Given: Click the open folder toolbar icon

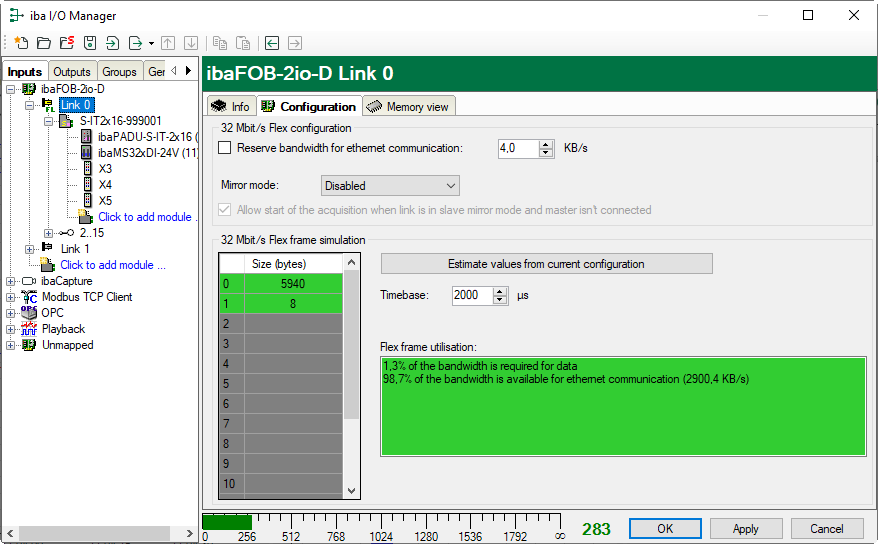Looking at the screenshot, I should click(44, 43).
